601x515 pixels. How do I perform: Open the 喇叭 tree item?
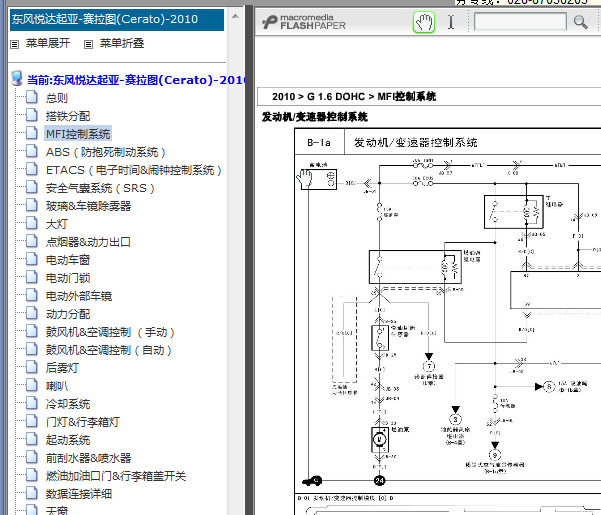(57, 386)
